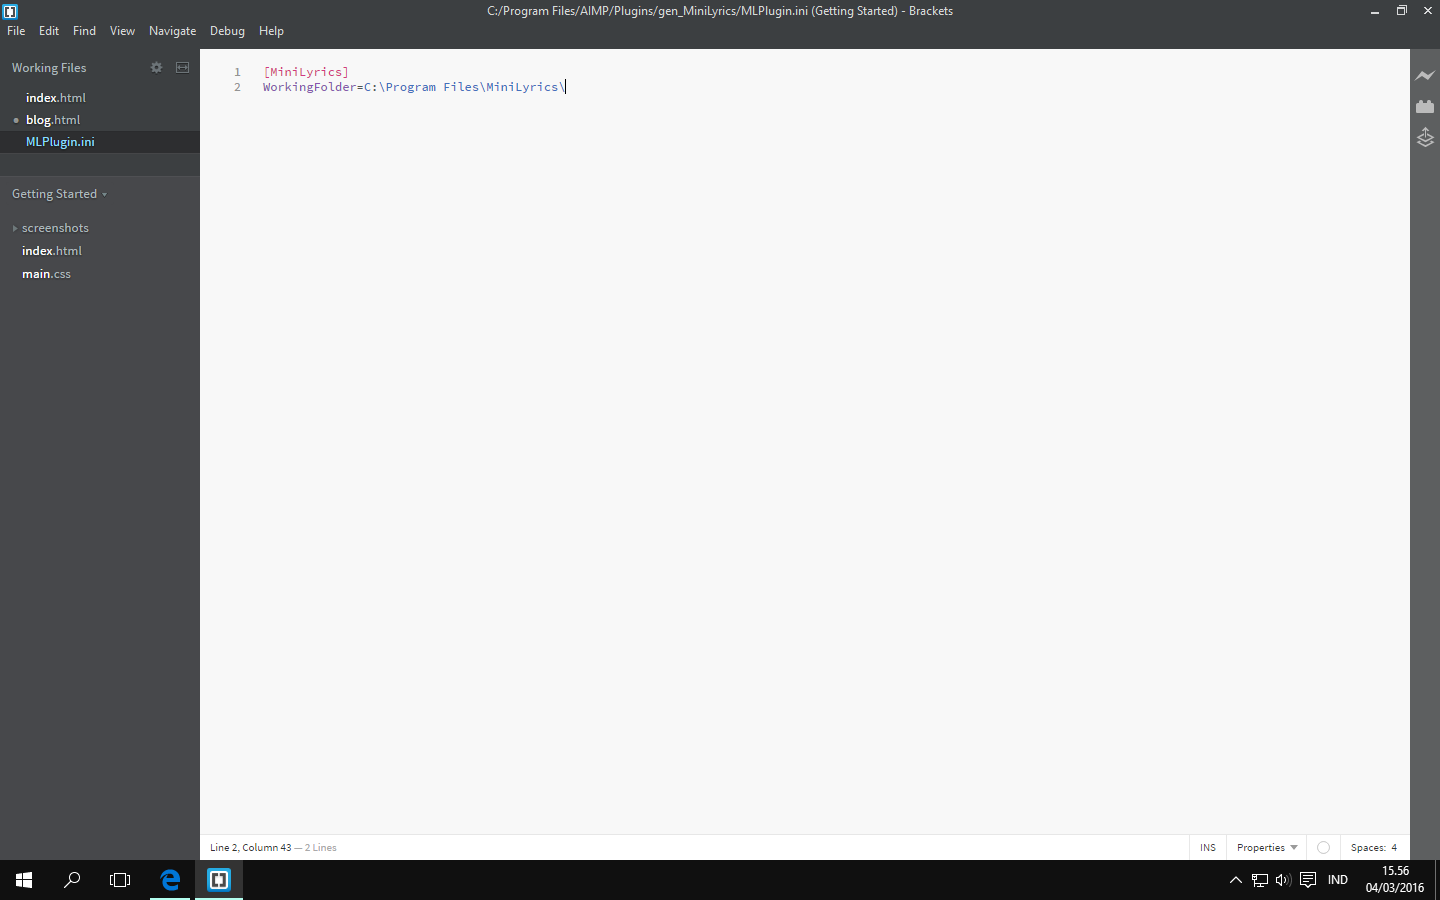Viewport: 1440px width, 900px height.
Task: Click the Spaces: 4 indent setting
Action: tap(1373, 847)
